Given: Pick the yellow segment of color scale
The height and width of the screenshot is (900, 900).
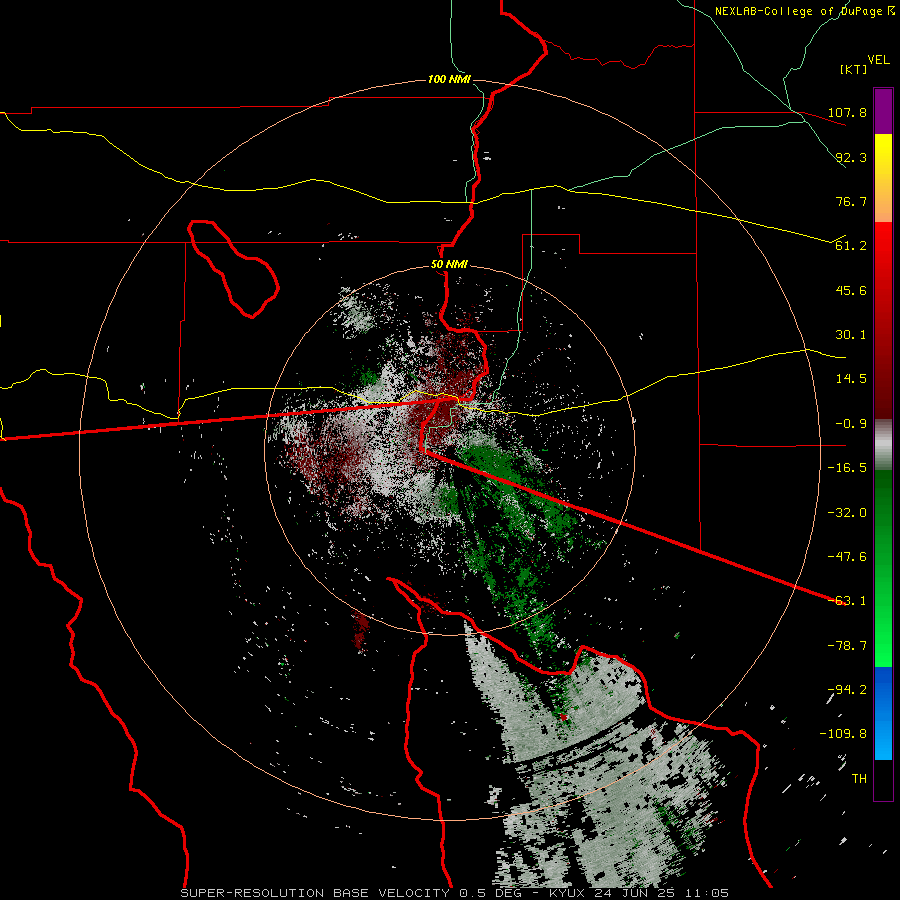Looking at the screenshot, I should (x=883, y=156).
